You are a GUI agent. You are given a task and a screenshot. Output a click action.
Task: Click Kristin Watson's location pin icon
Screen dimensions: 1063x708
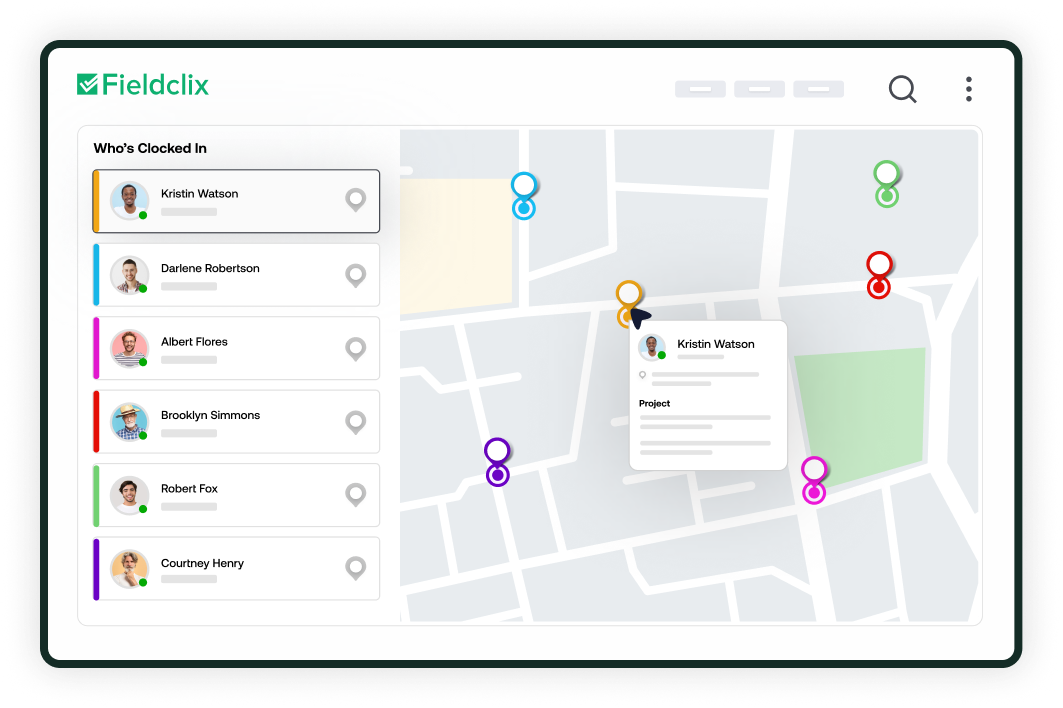[x=355, y=200]
